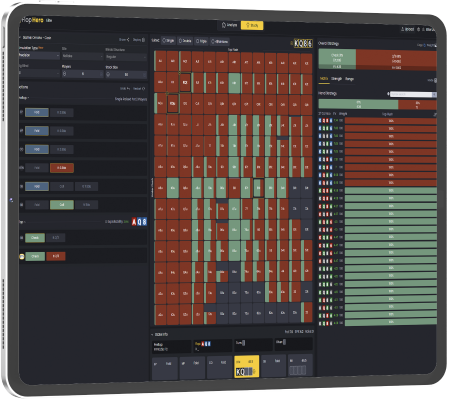Click the Players number field
This screenshot has height=399, width=473.
(x=82, y=74)
